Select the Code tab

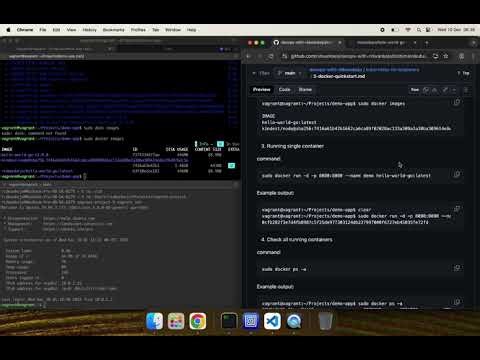[x=284, y=89]
